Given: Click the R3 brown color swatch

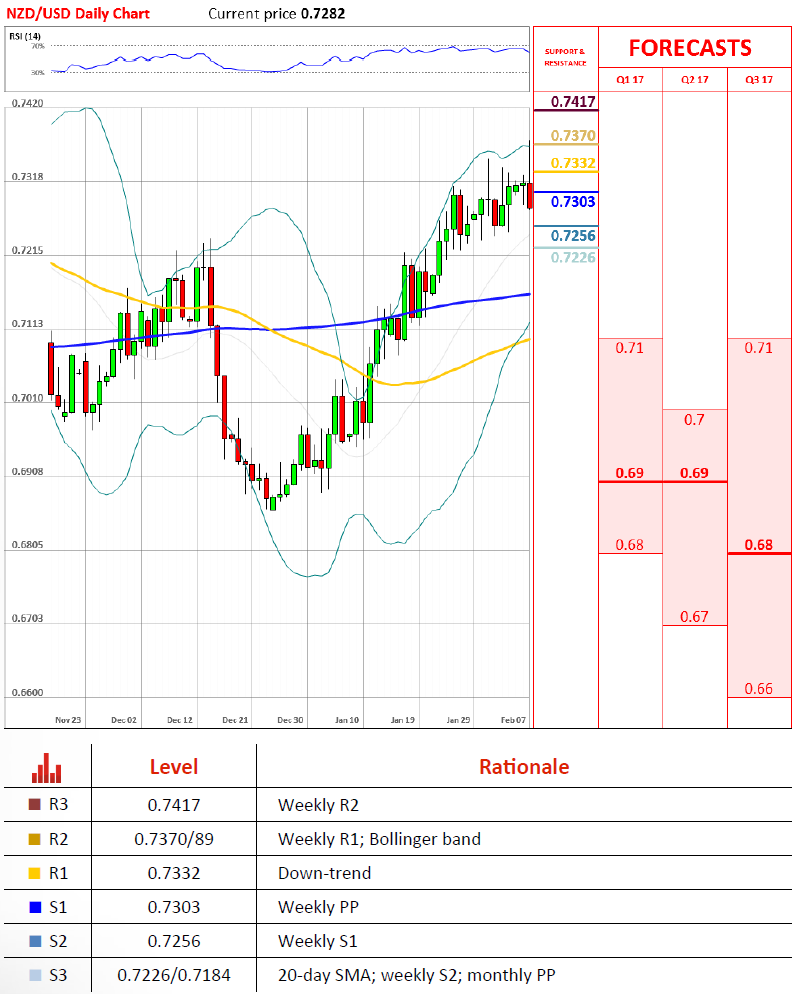Looking at the screenshot, I should 35,804.
